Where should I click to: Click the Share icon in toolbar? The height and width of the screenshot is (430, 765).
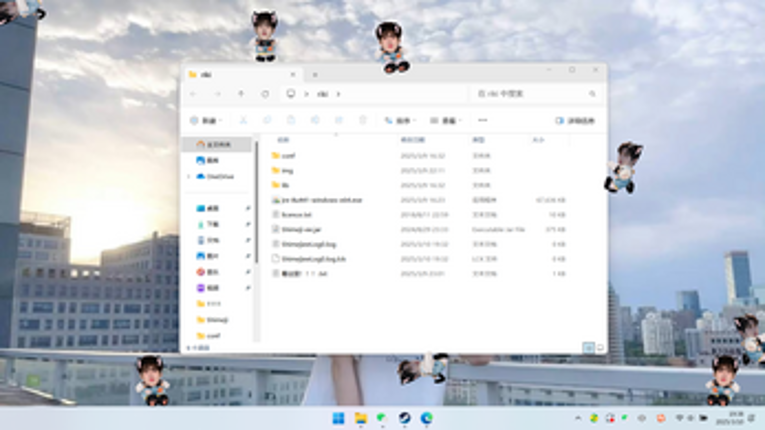tap(339, 120)
